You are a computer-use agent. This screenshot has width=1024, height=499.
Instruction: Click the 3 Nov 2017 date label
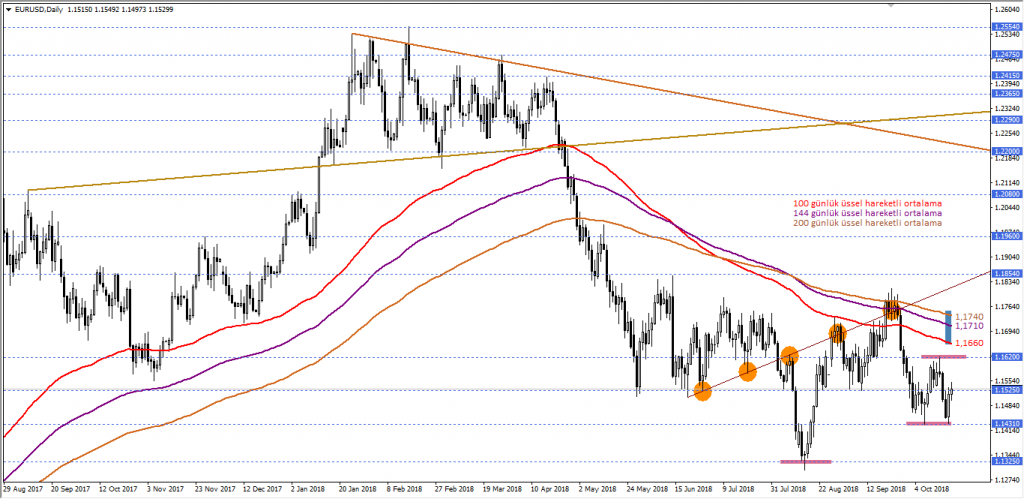pyautogui.click(x=165, y=488)
